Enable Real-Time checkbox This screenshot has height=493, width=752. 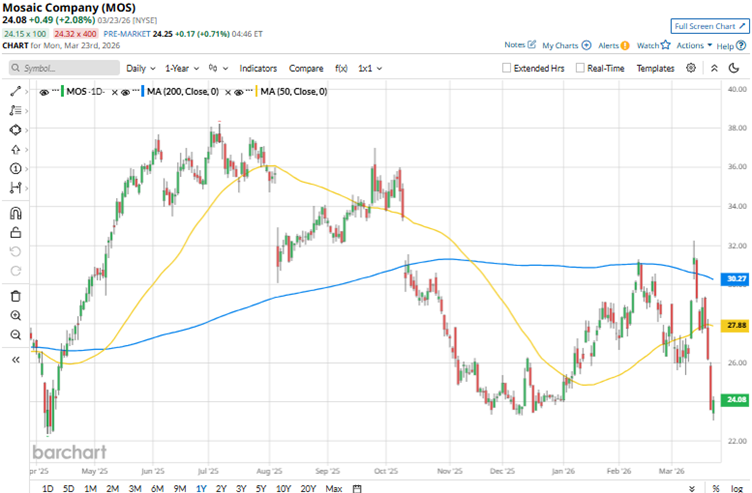579,68
